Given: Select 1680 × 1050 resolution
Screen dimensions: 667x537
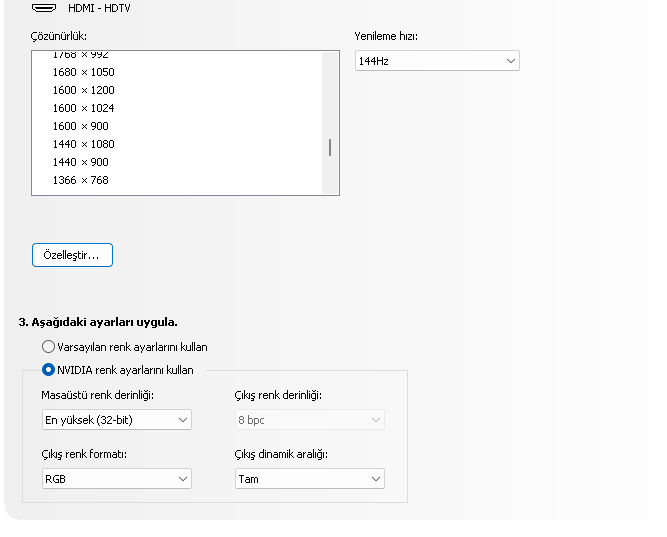Looking at the screenshot, I should tap(83, 72).
